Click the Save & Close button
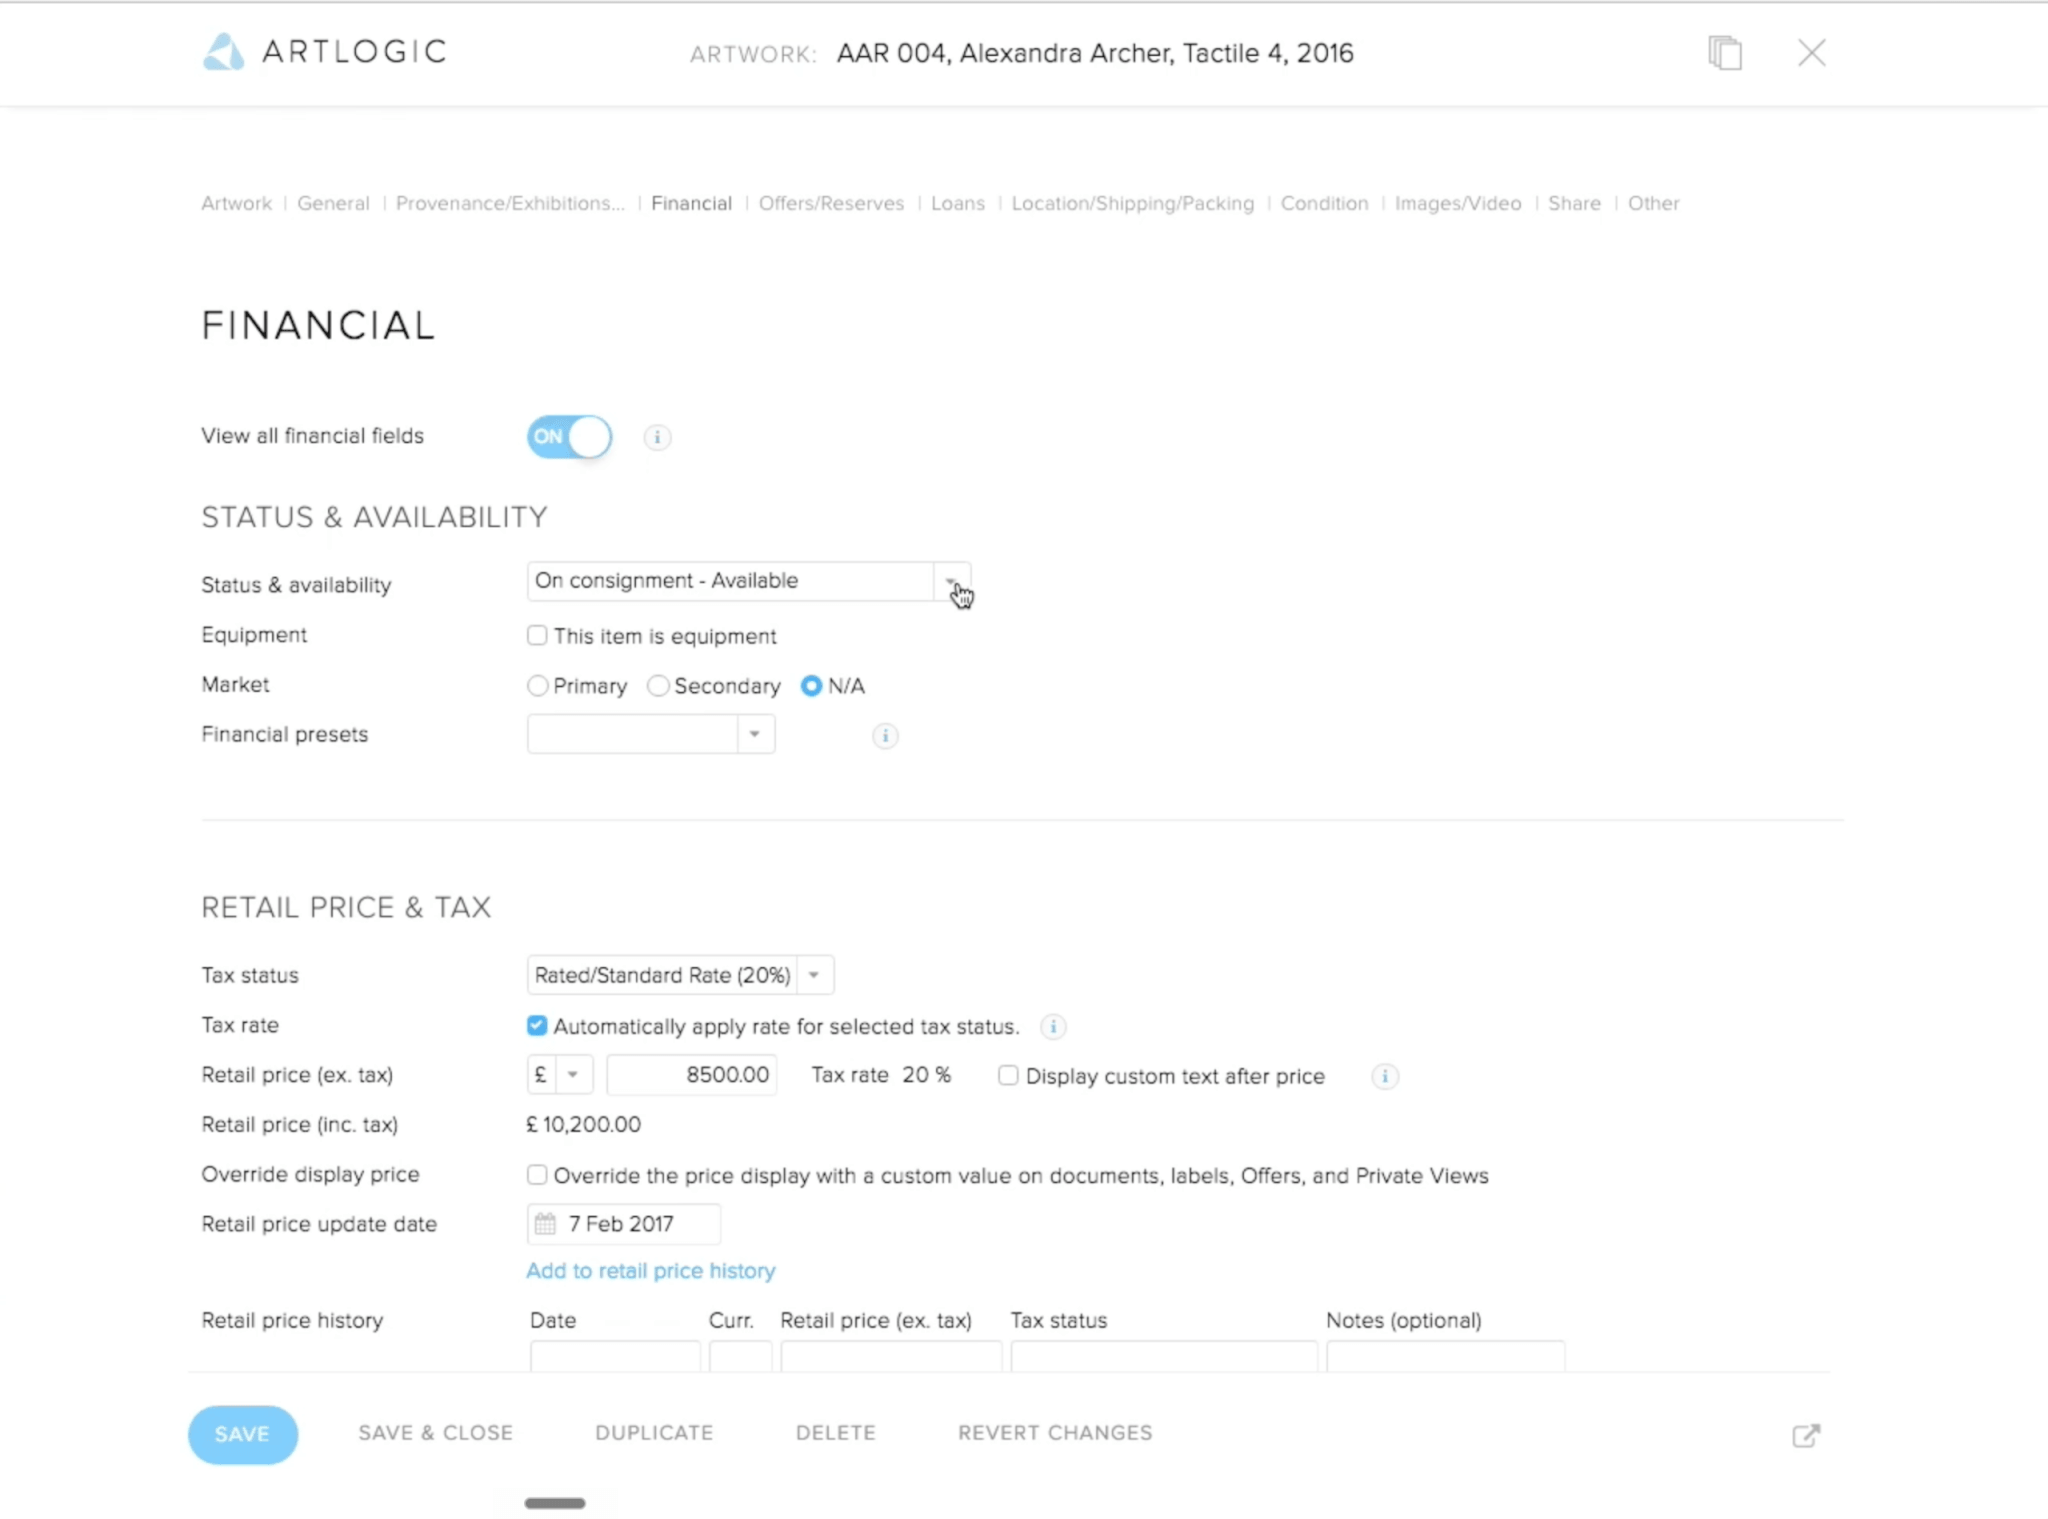Screen dimensions: 2048x1519 click(435, 1433)
